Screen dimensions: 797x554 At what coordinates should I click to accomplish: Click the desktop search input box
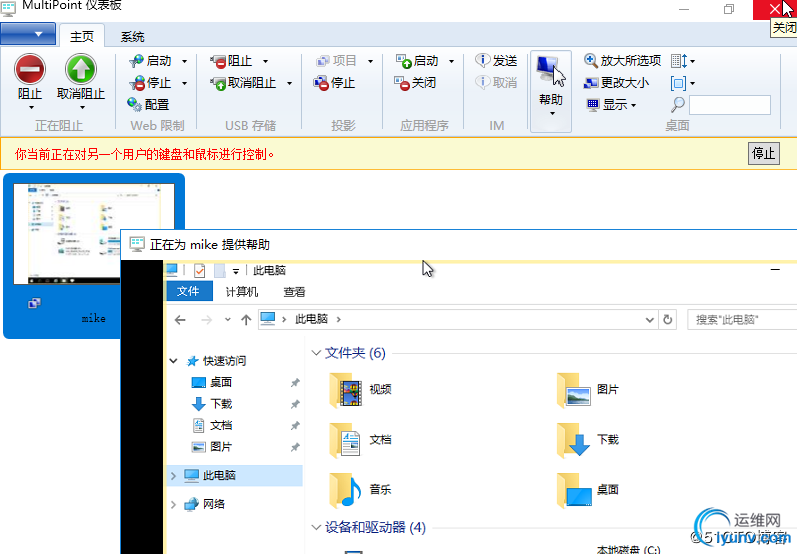(730, 105)
